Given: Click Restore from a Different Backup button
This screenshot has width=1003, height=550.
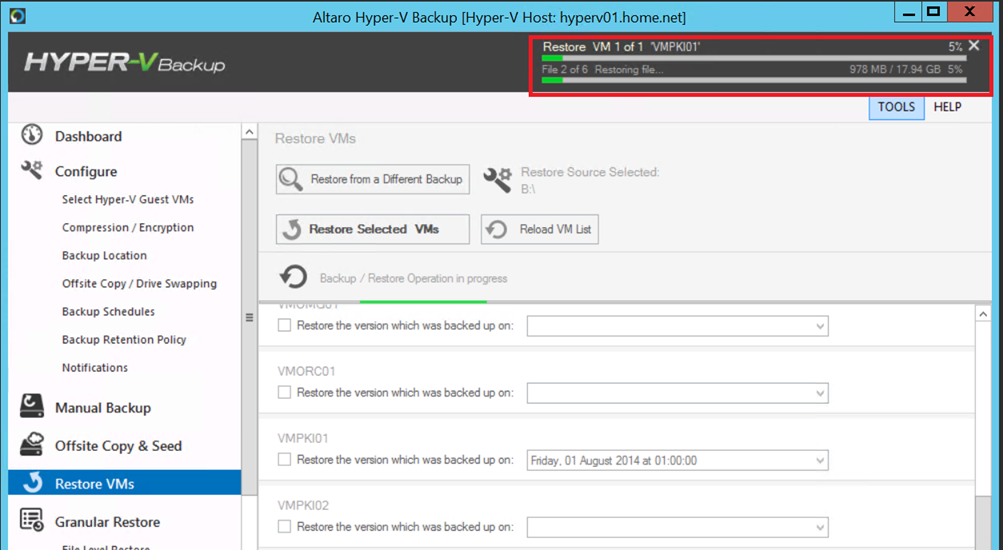Looking at the screenshot, I should tap(373, 179).
